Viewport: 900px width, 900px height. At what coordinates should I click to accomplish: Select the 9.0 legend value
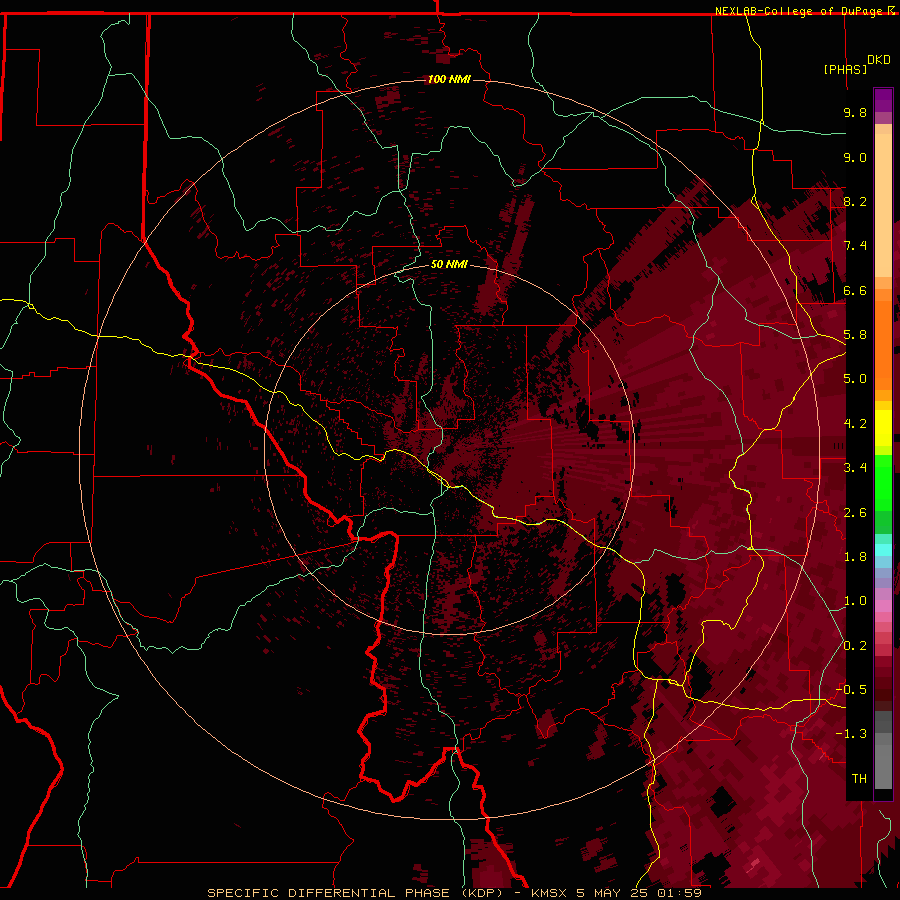855,157
